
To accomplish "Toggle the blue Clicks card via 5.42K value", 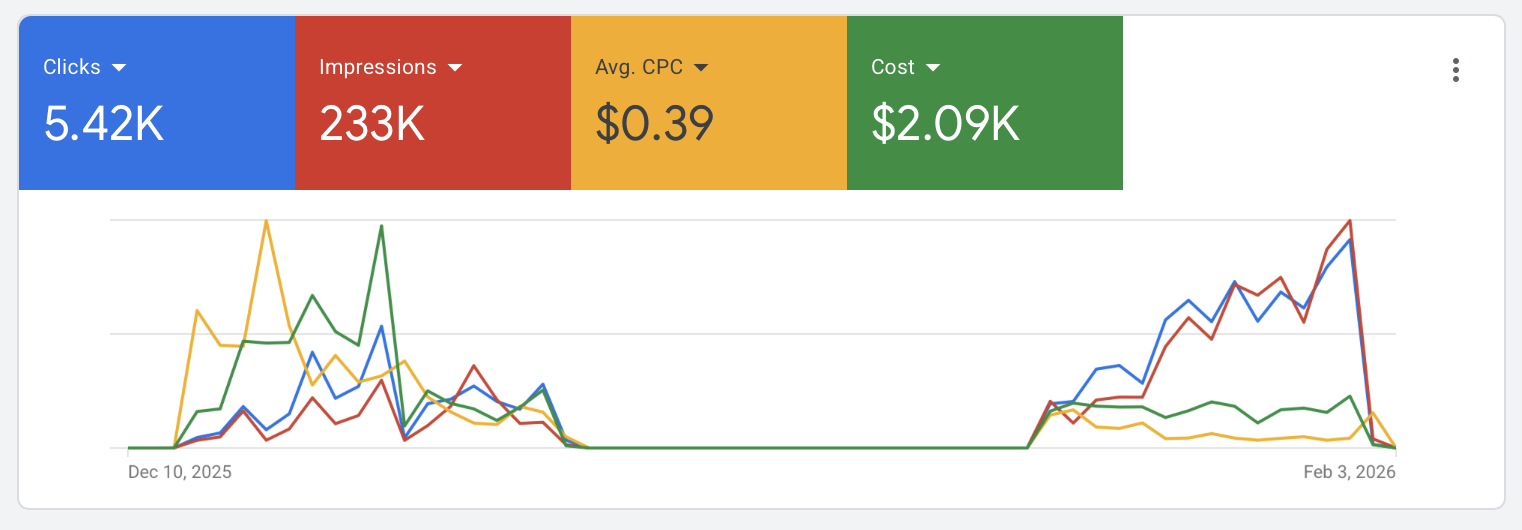I will 103,124.
